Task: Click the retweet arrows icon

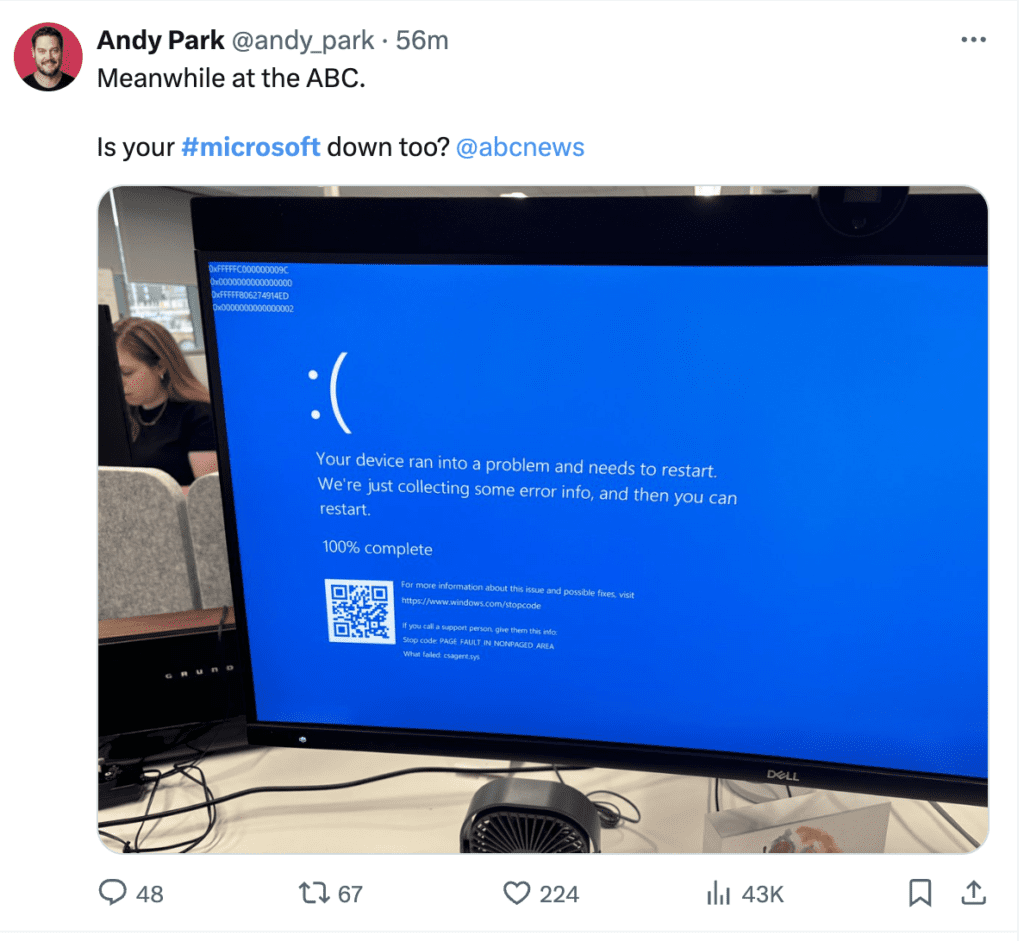Action: (x=314, y=893)
